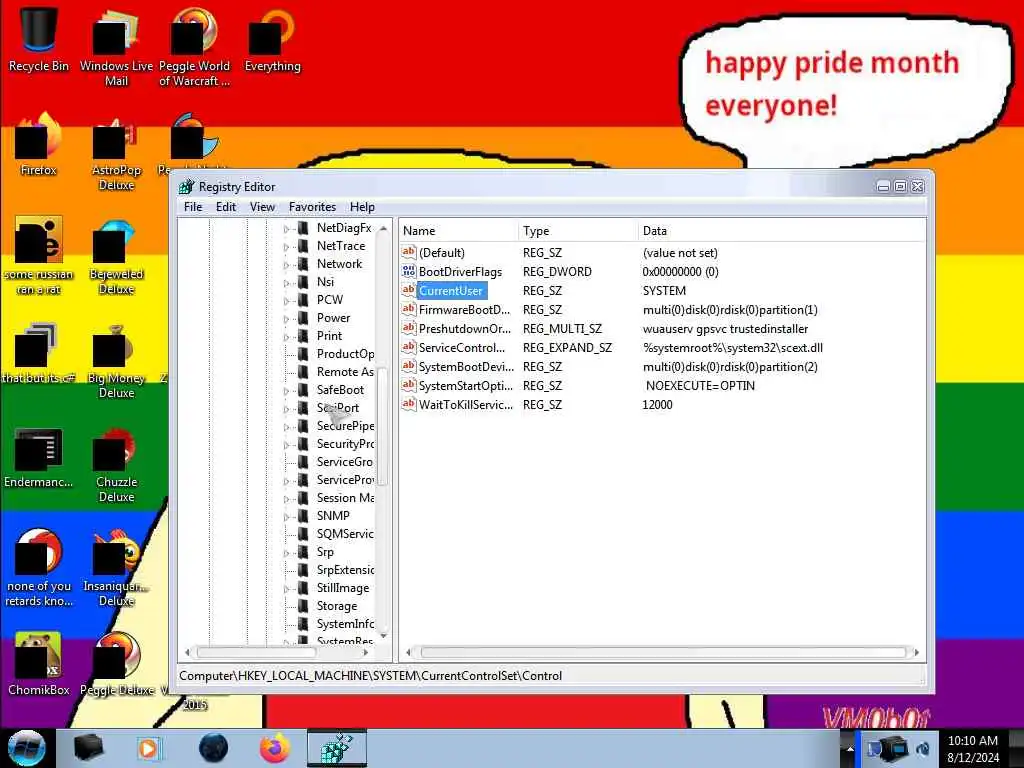Open the Everything desktop icon
1024x768 pixels.
[272, 39]
